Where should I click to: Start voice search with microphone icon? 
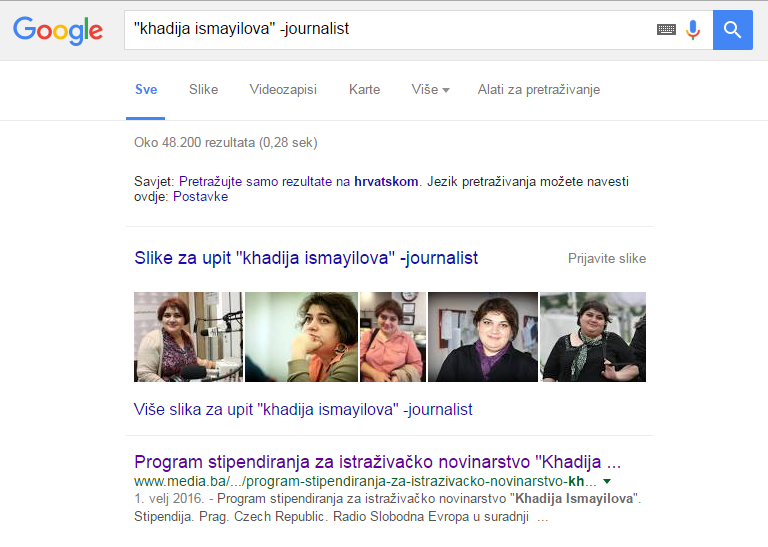click(x=693, y=30)
